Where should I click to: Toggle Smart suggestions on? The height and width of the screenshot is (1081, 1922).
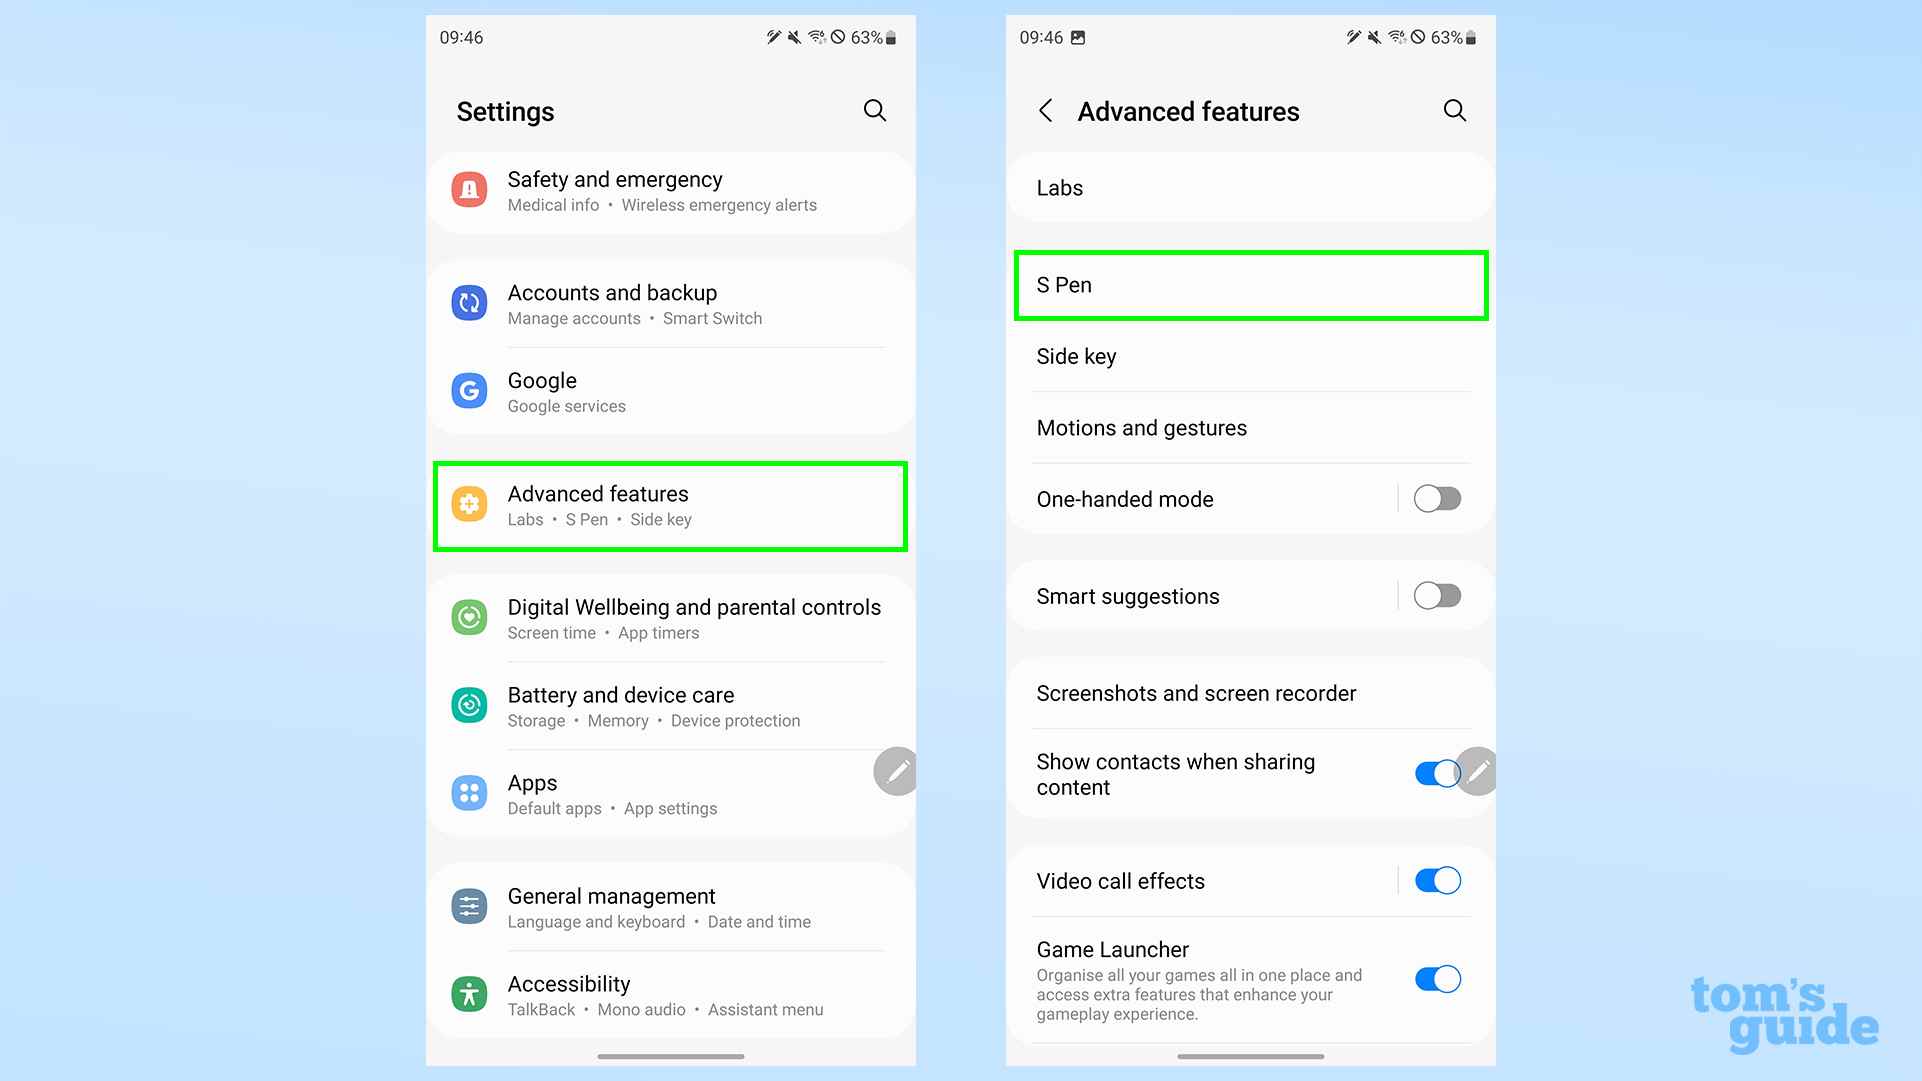tap(1436, 595)
